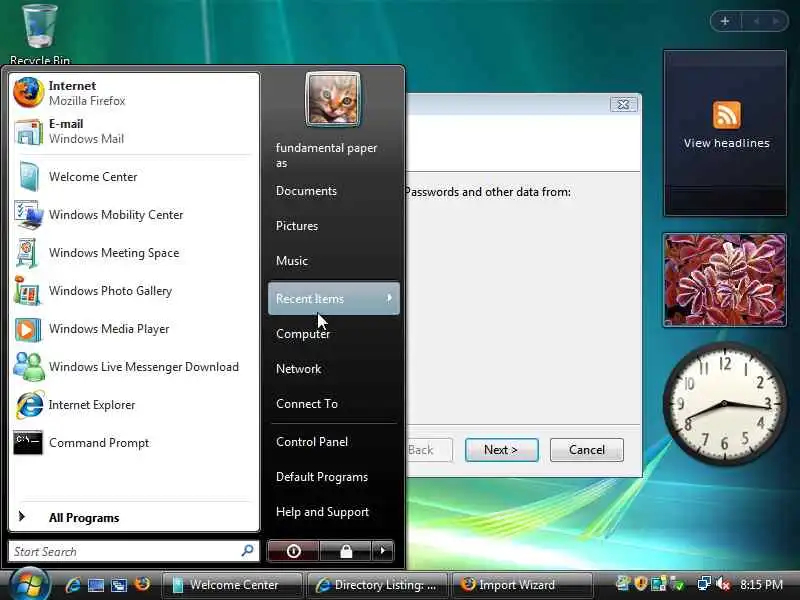Click the Windows Start orb

(x=29, y=585)
